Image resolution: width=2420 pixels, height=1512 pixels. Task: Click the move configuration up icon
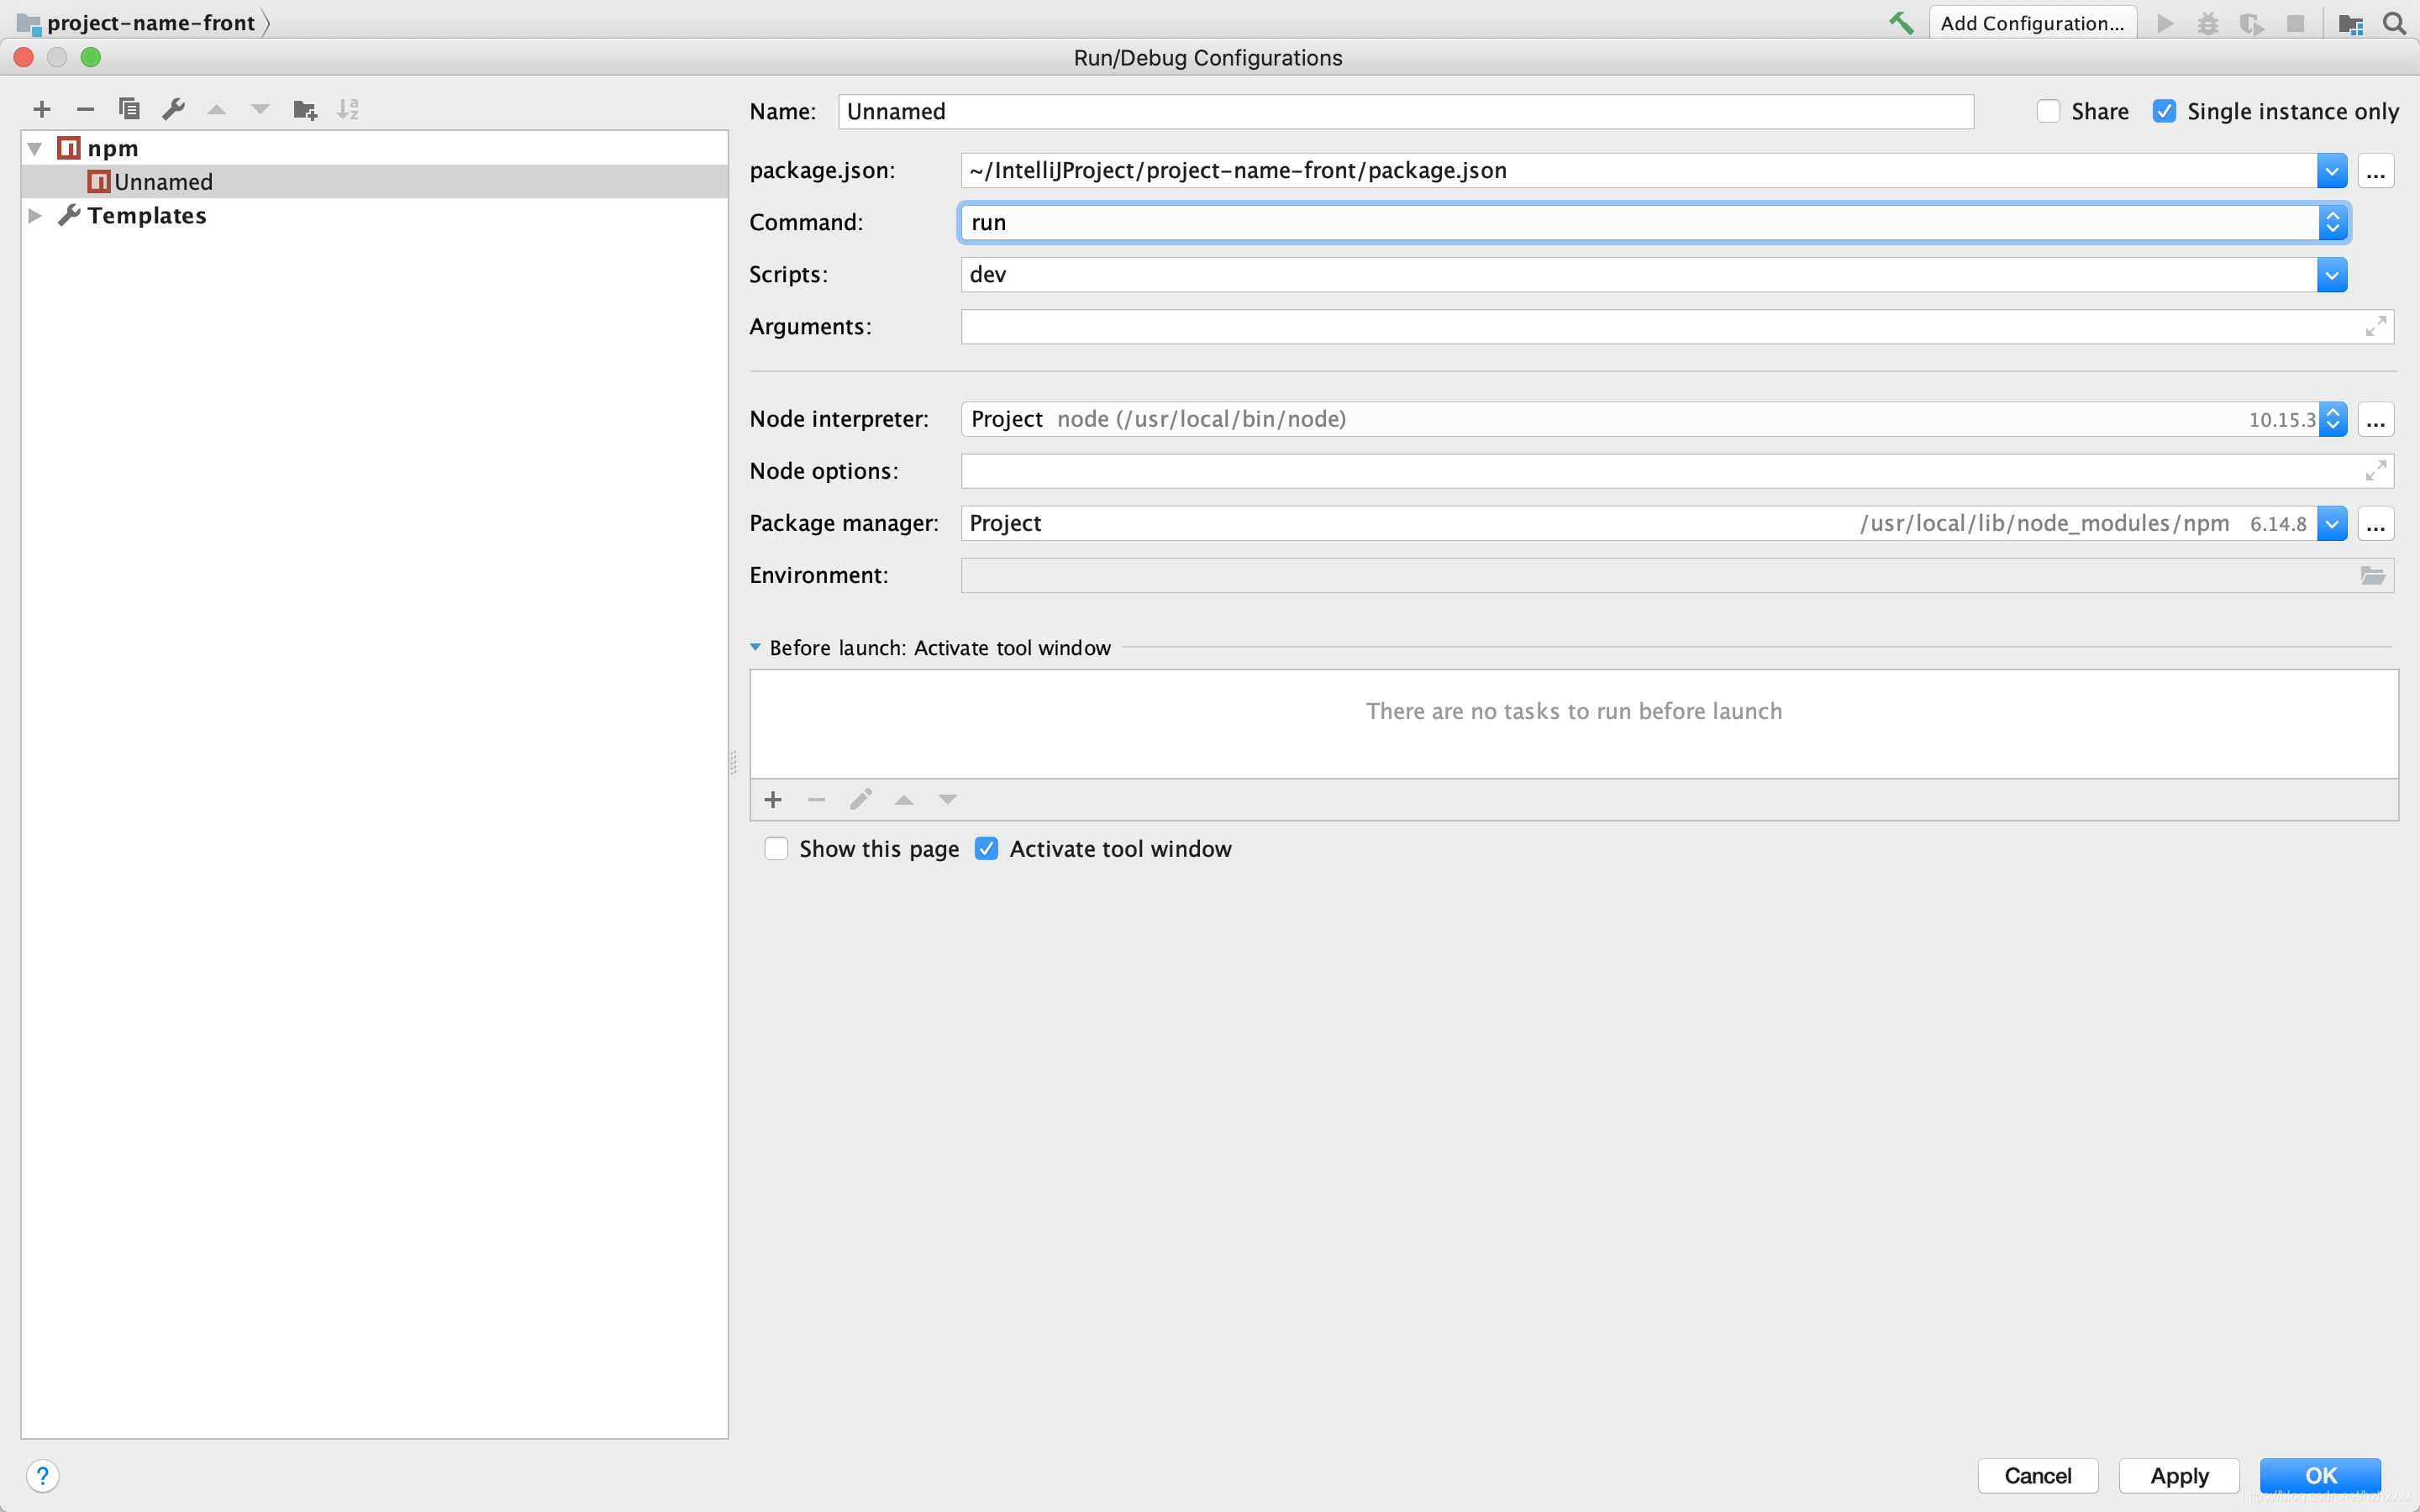coord(216,110)
